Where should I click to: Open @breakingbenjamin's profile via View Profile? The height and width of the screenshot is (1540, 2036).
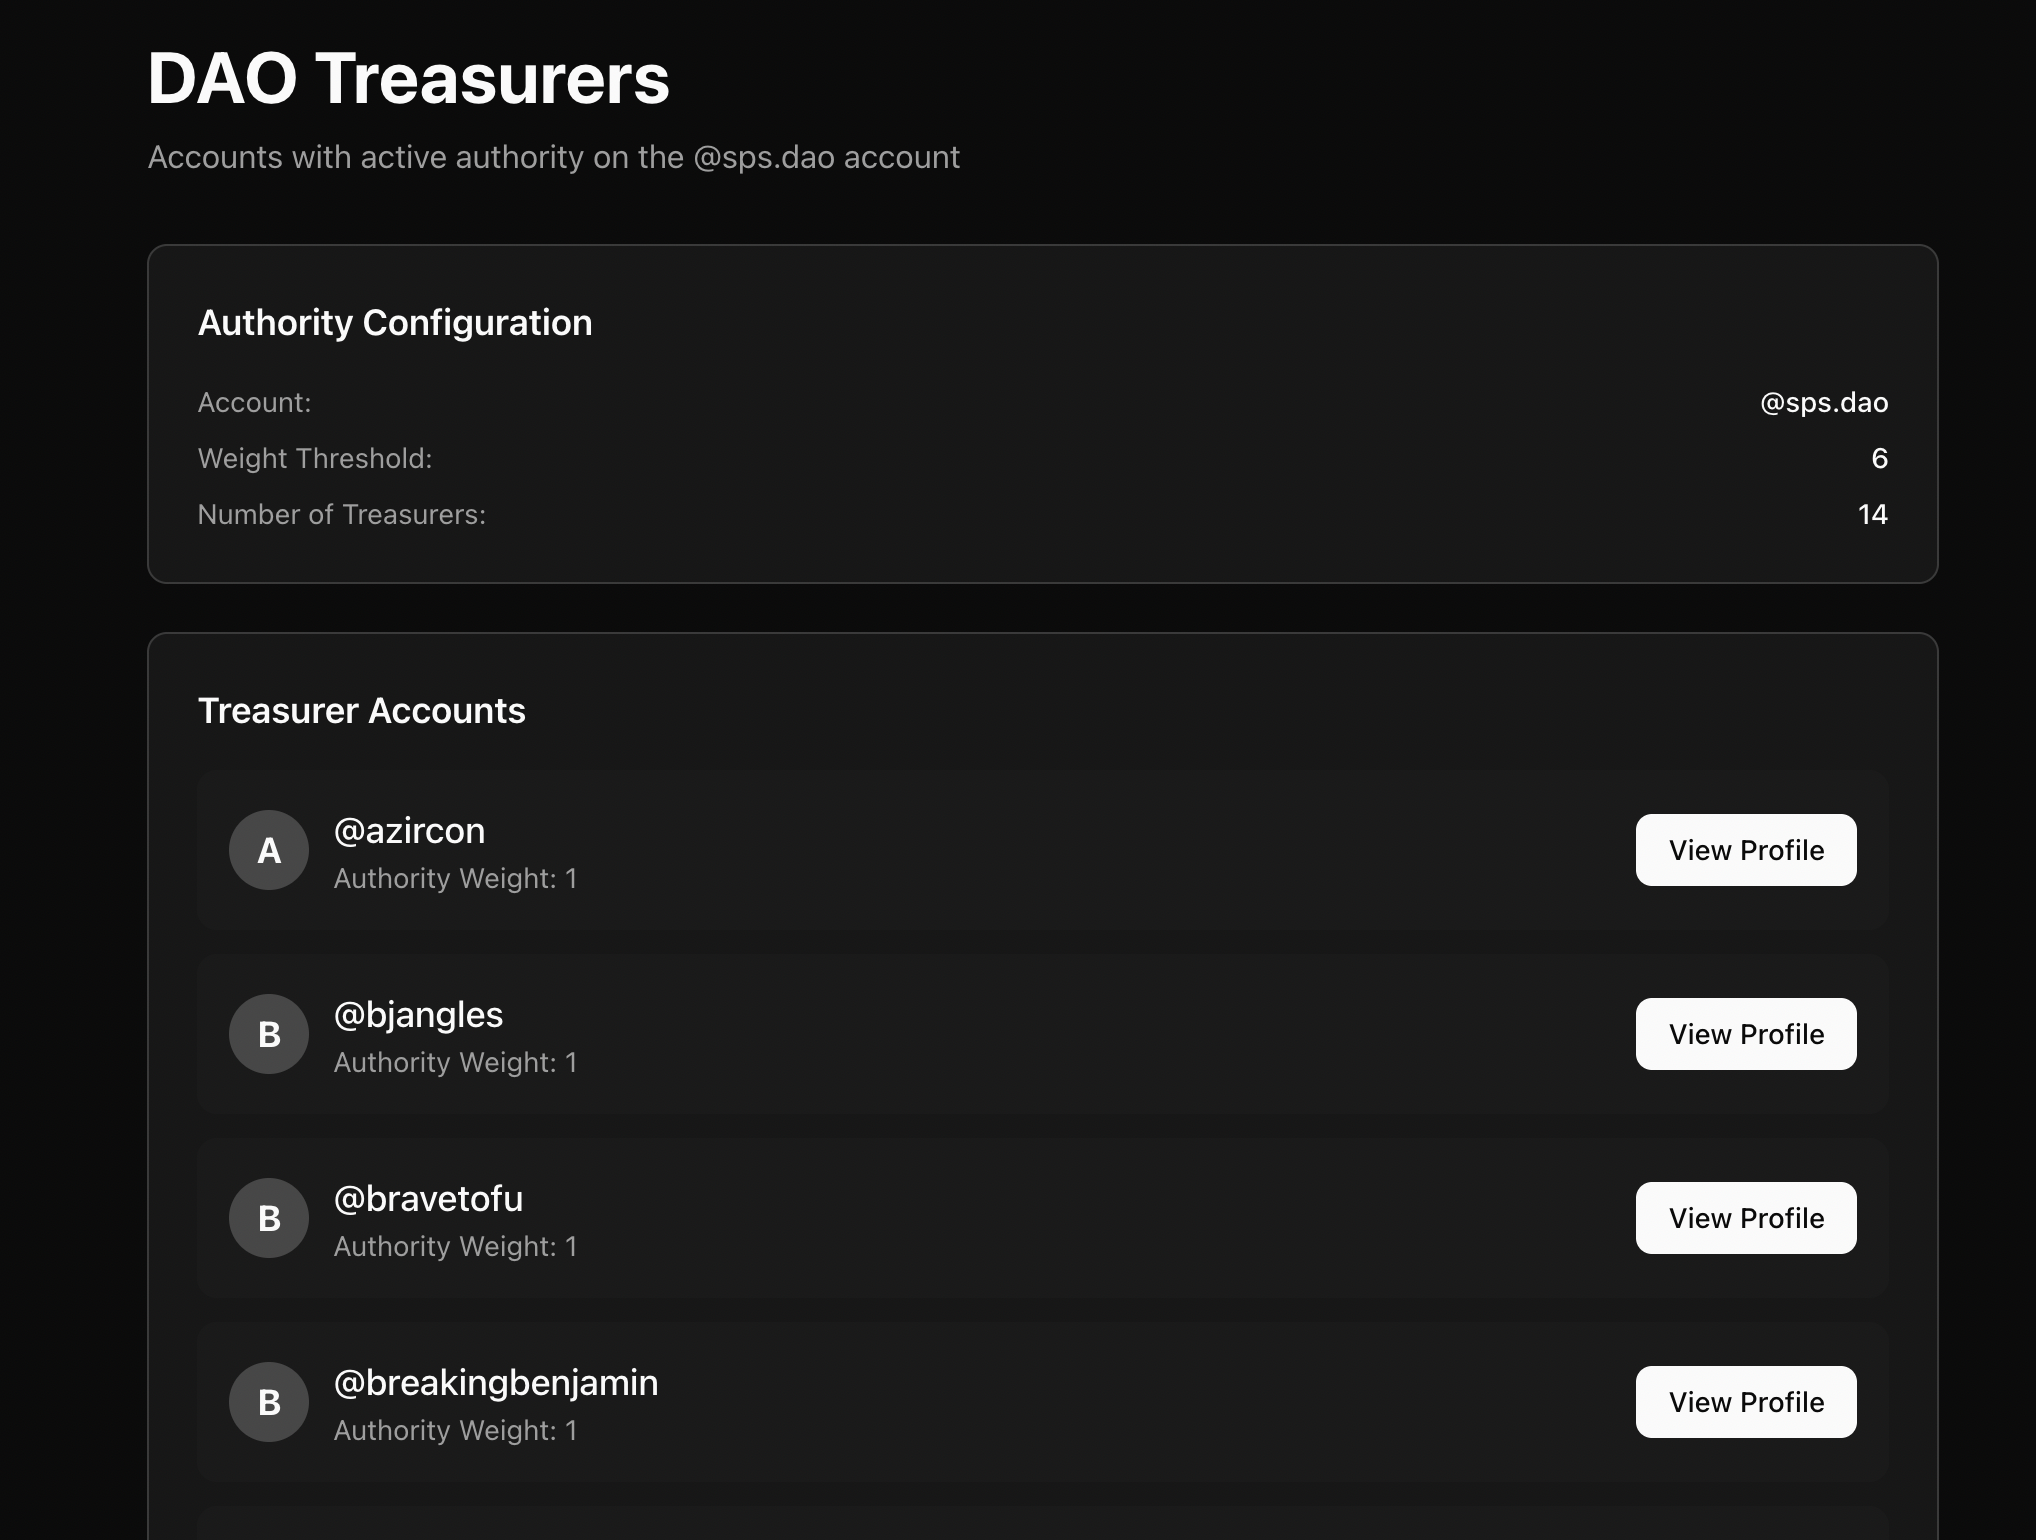(x=1745, y=1402)
